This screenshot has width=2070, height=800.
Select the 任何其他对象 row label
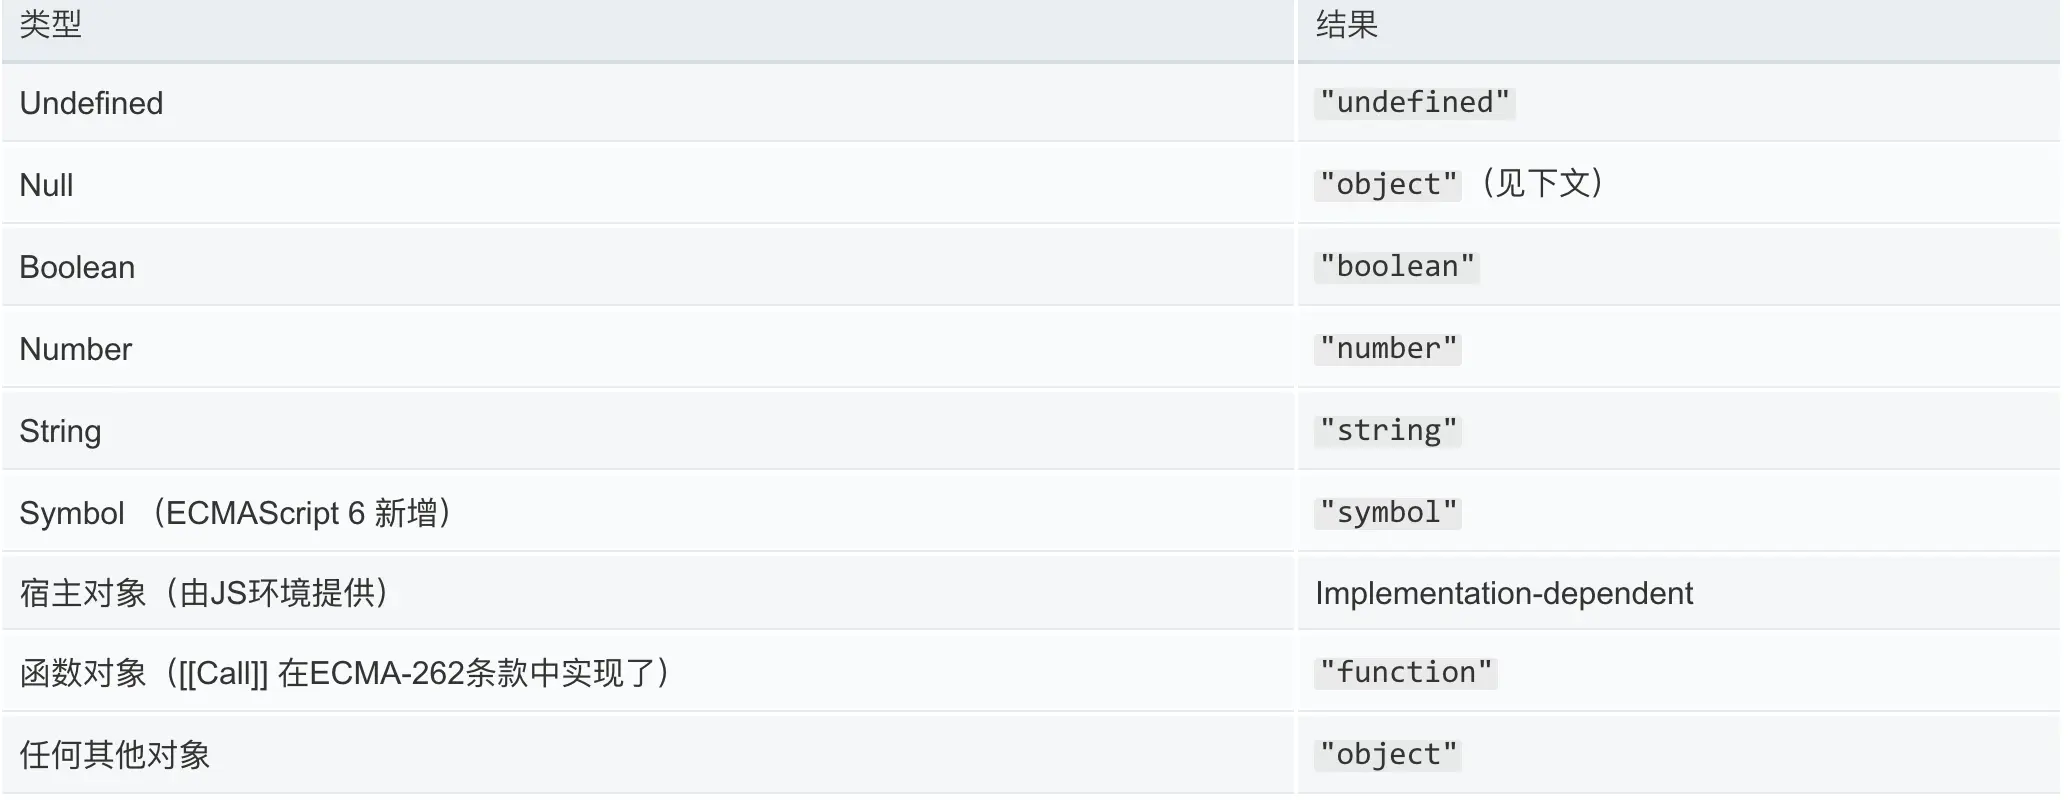click(x=115, y=755)
